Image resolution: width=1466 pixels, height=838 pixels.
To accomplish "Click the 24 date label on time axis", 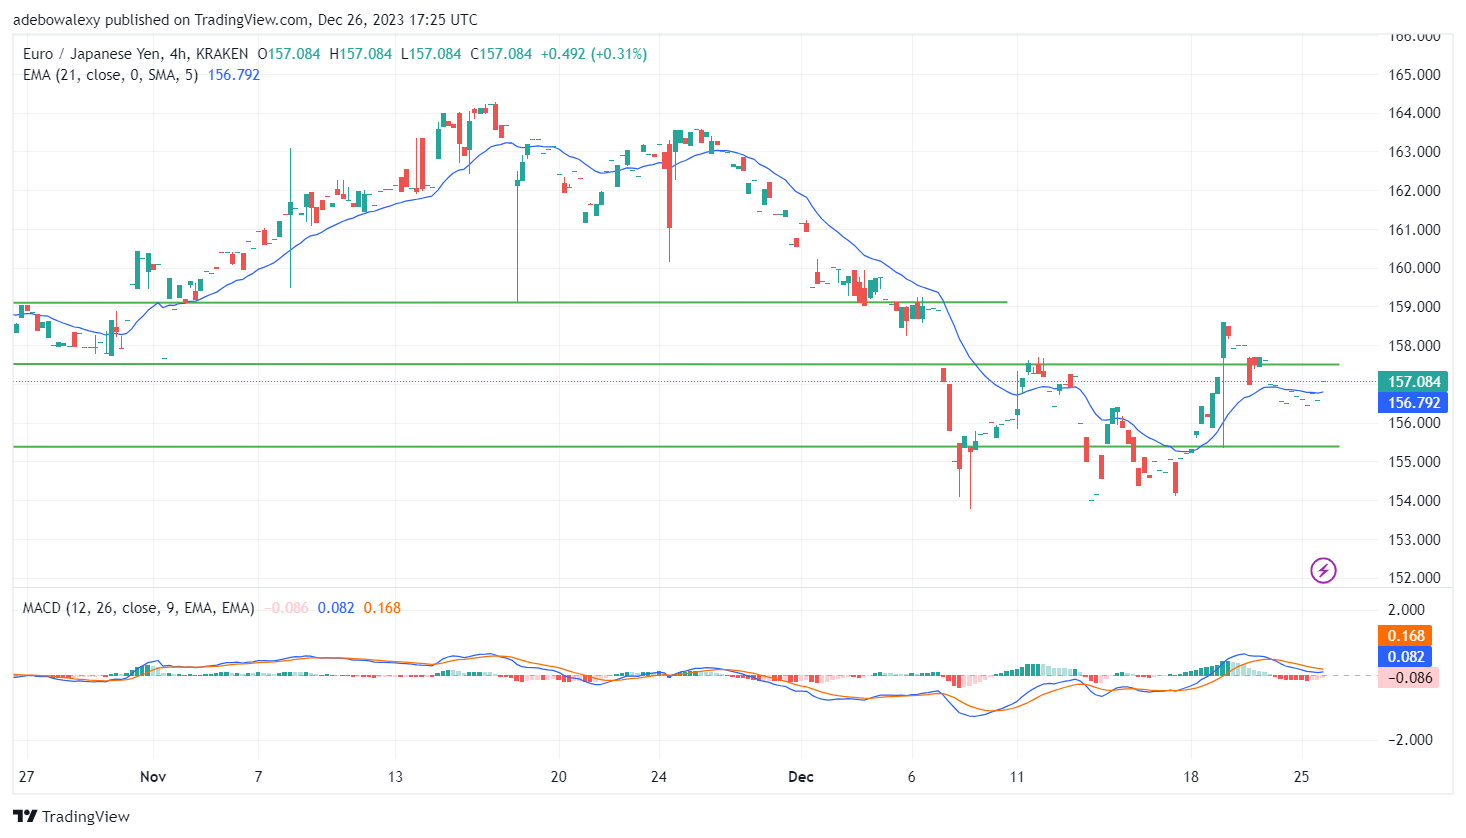I will [x=658, y=777].
